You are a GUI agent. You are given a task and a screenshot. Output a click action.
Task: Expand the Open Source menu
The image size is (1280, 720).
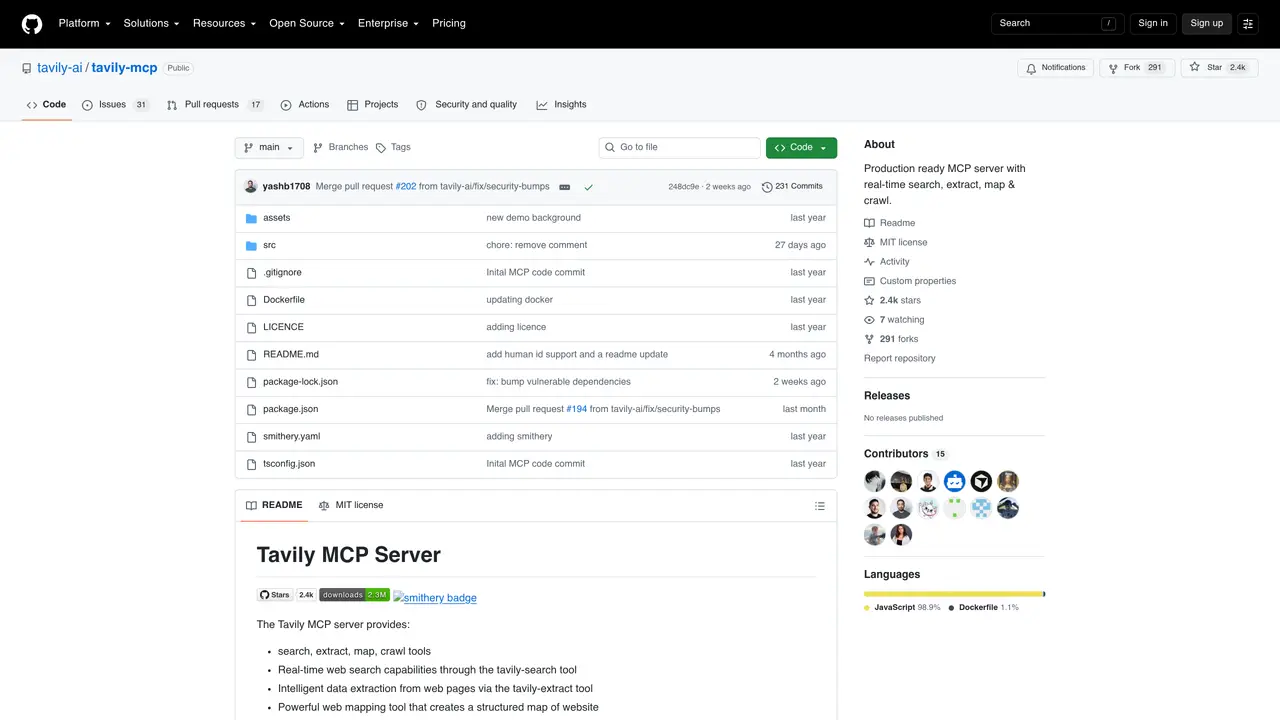click(x=306, y=23)
